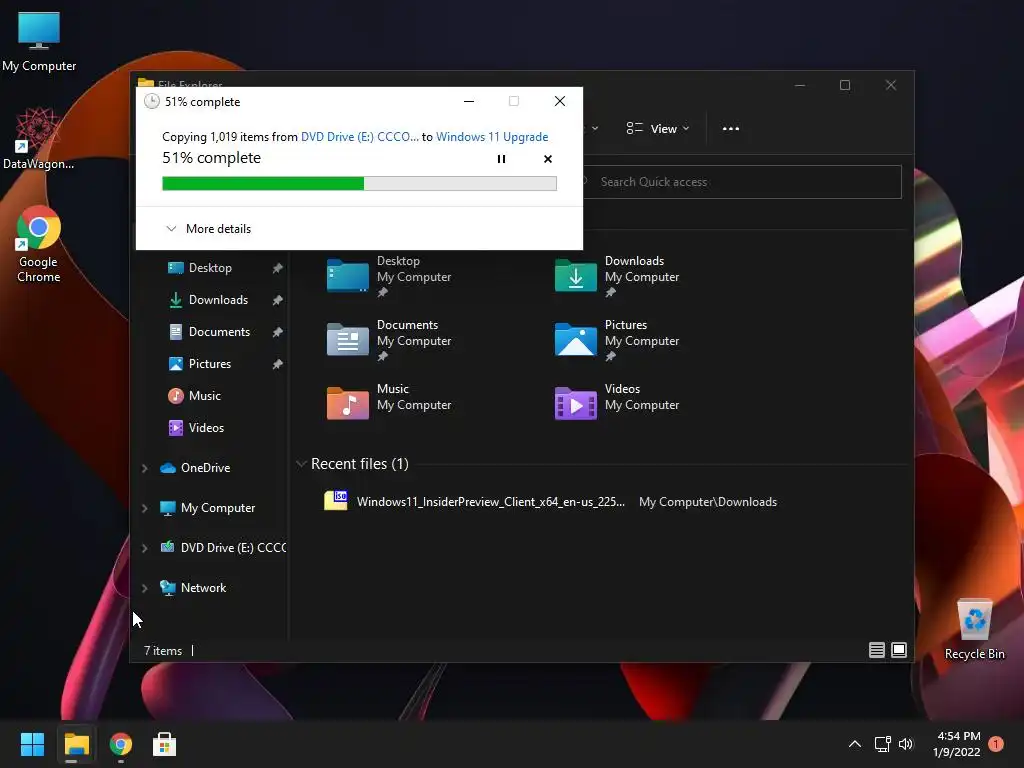Expand More details in copy dialog
The width and height of the screenshot is (1024, 768).
click(208, 229)
